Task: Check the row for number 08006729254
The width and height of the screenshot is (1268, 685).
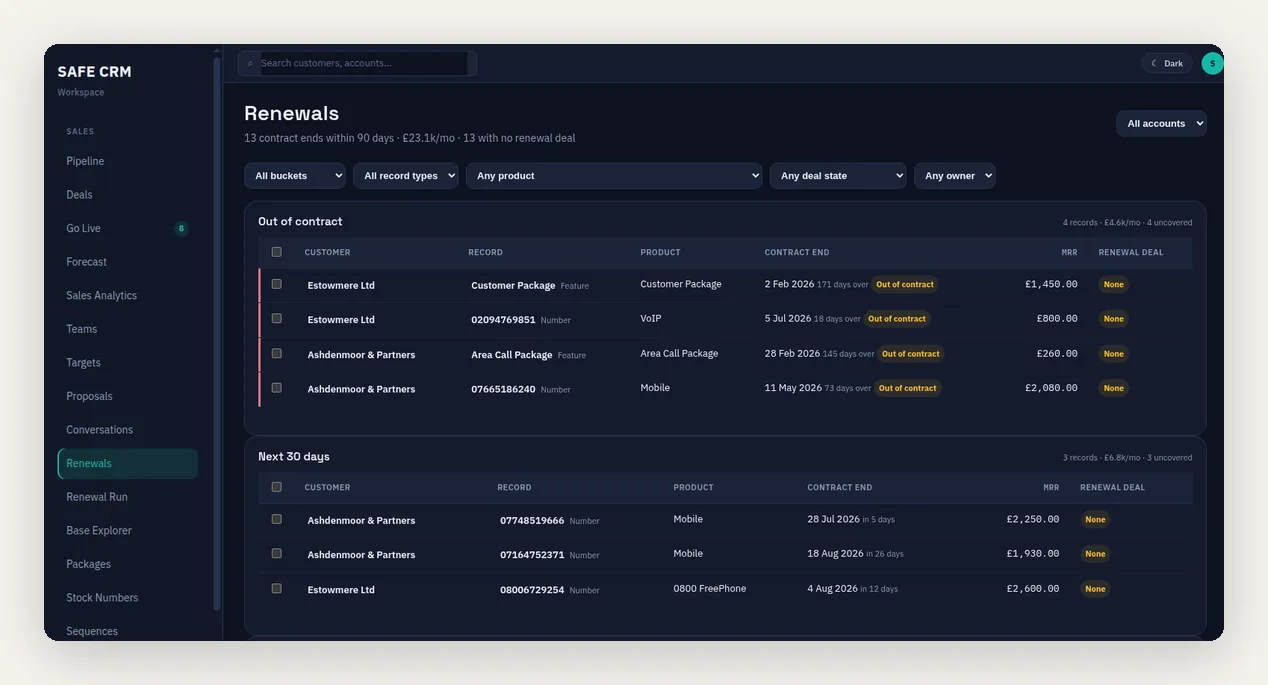Action: [x=277, y=588]
